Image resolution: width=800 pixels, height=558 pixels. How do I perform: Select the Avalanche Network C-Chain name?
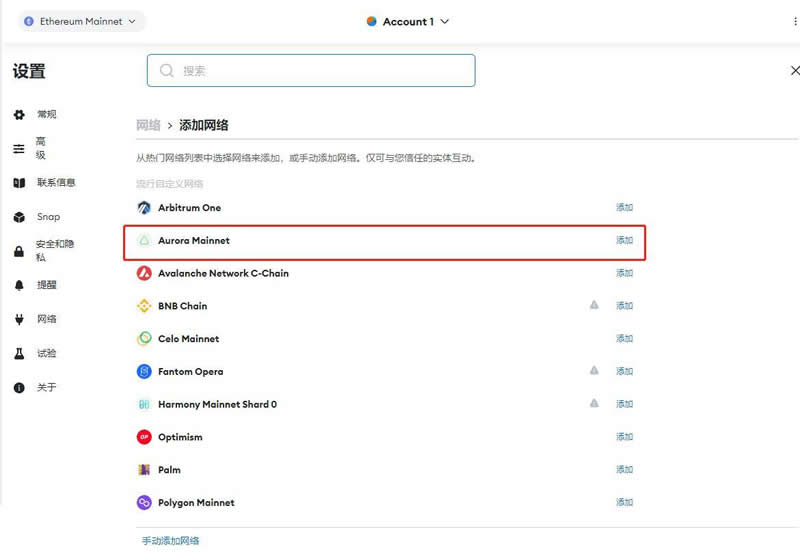pos(223,273)
